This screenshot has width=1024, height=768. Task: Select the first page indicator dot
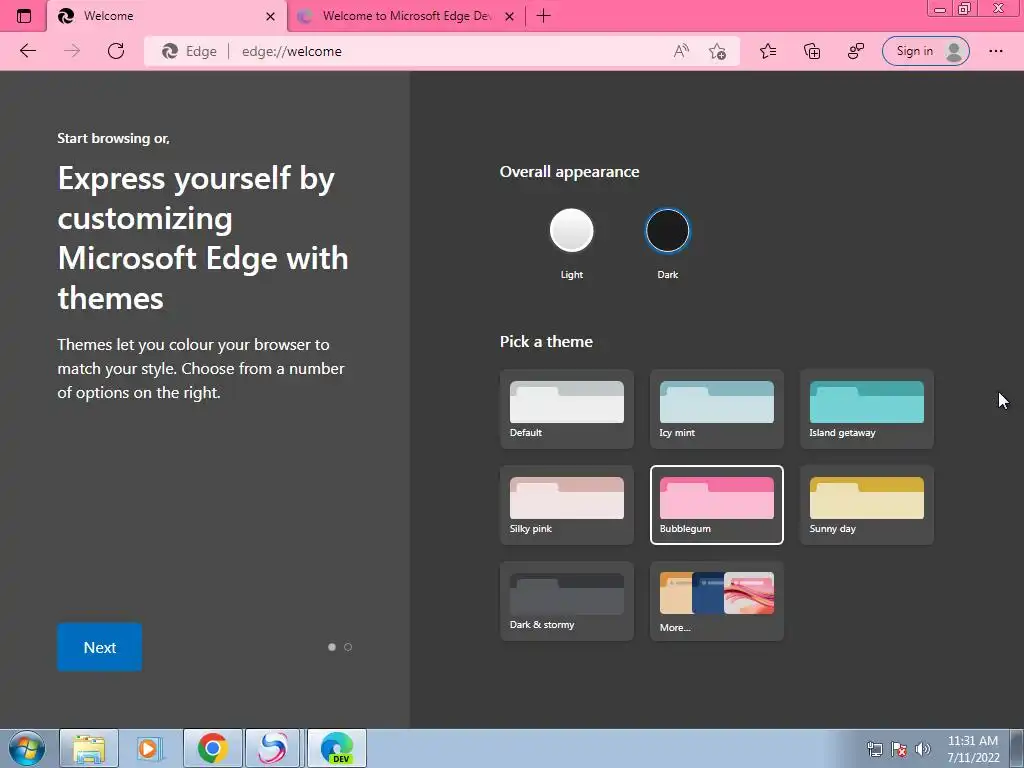[x=332, y=647]
